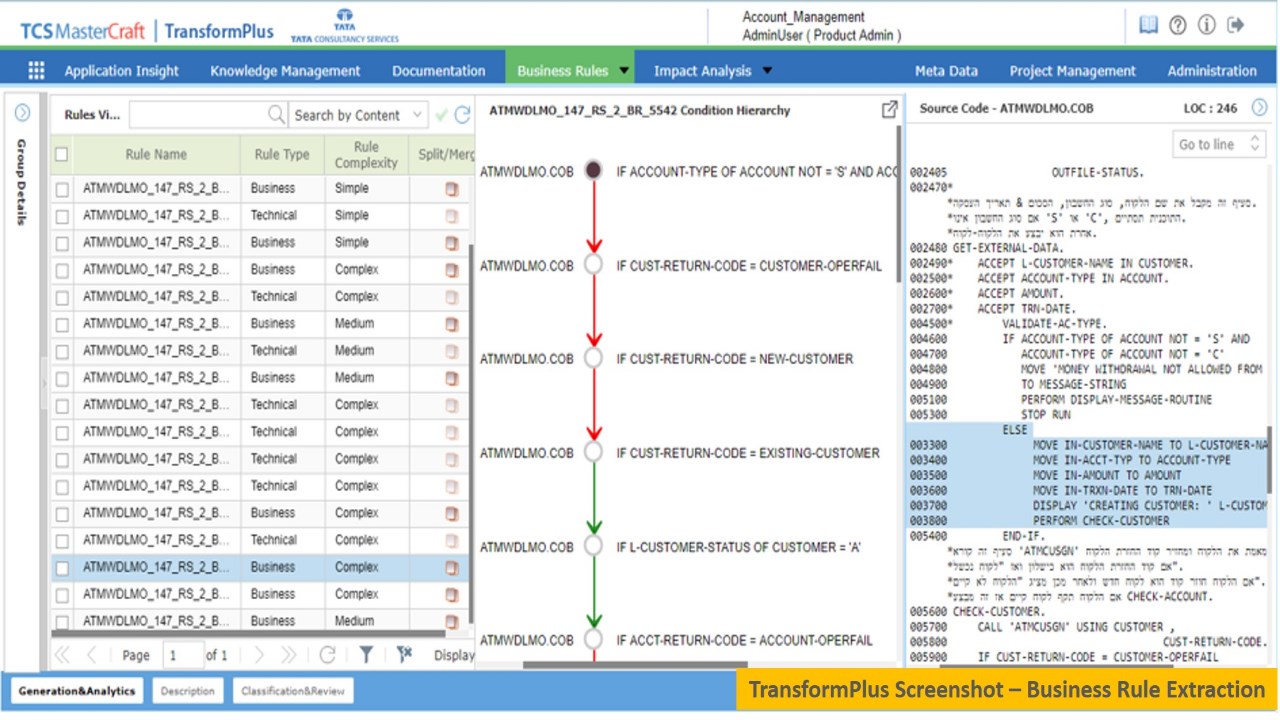Click the rules table horizontal scrollbar
The image size is (1280, 720).
(x=248, y=633)
